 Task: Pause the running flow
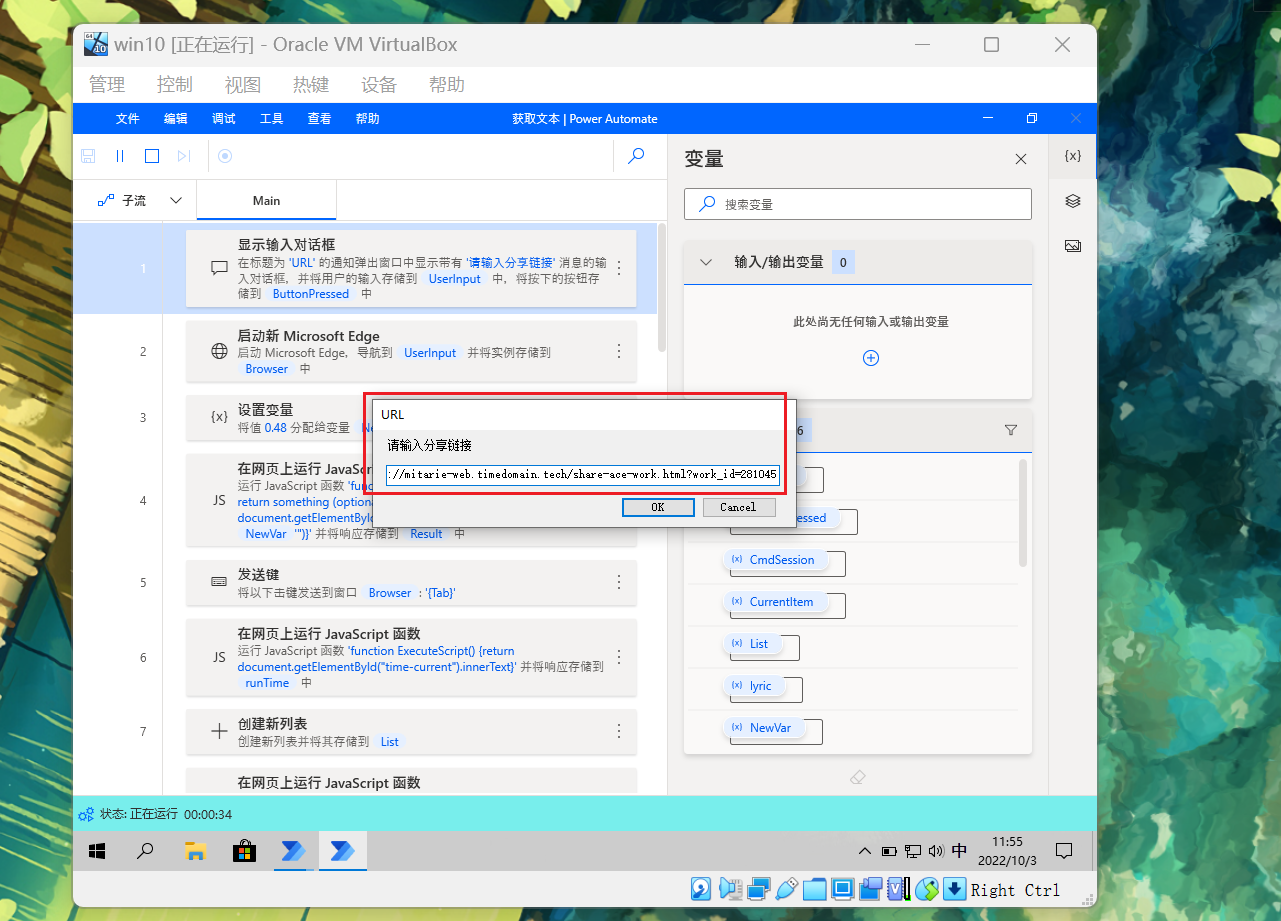pos(120,156)
